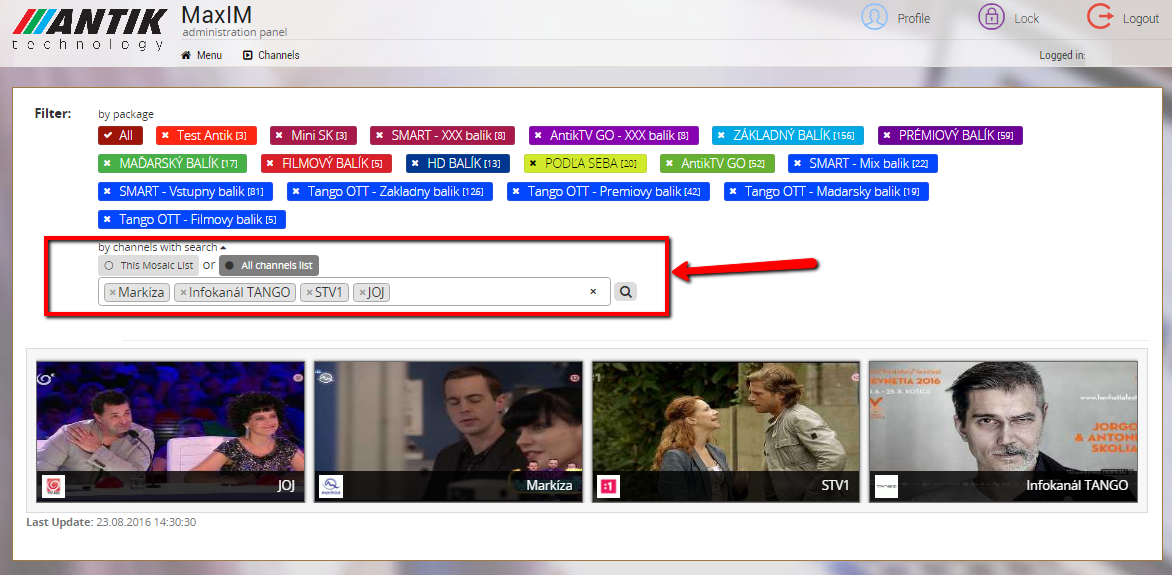Click the Antik technology logo
Image resolution: width=1172 pixels, height=575 pixels.
pos(89,28)
